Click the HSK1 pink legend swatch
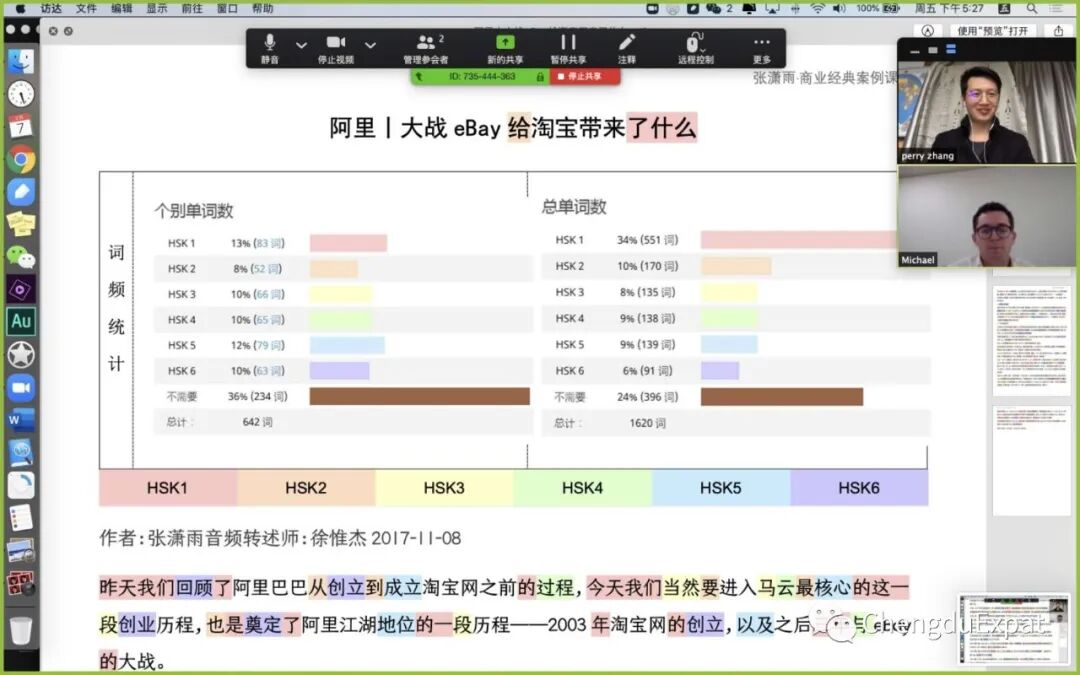 (168, 488)
